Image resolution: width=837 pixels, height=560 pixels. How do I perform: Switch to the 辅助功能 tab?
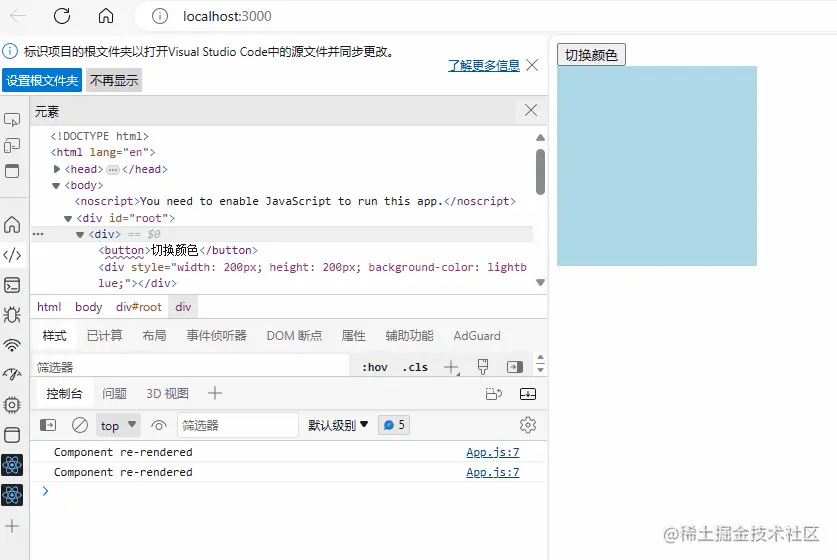tap(409, 336)
